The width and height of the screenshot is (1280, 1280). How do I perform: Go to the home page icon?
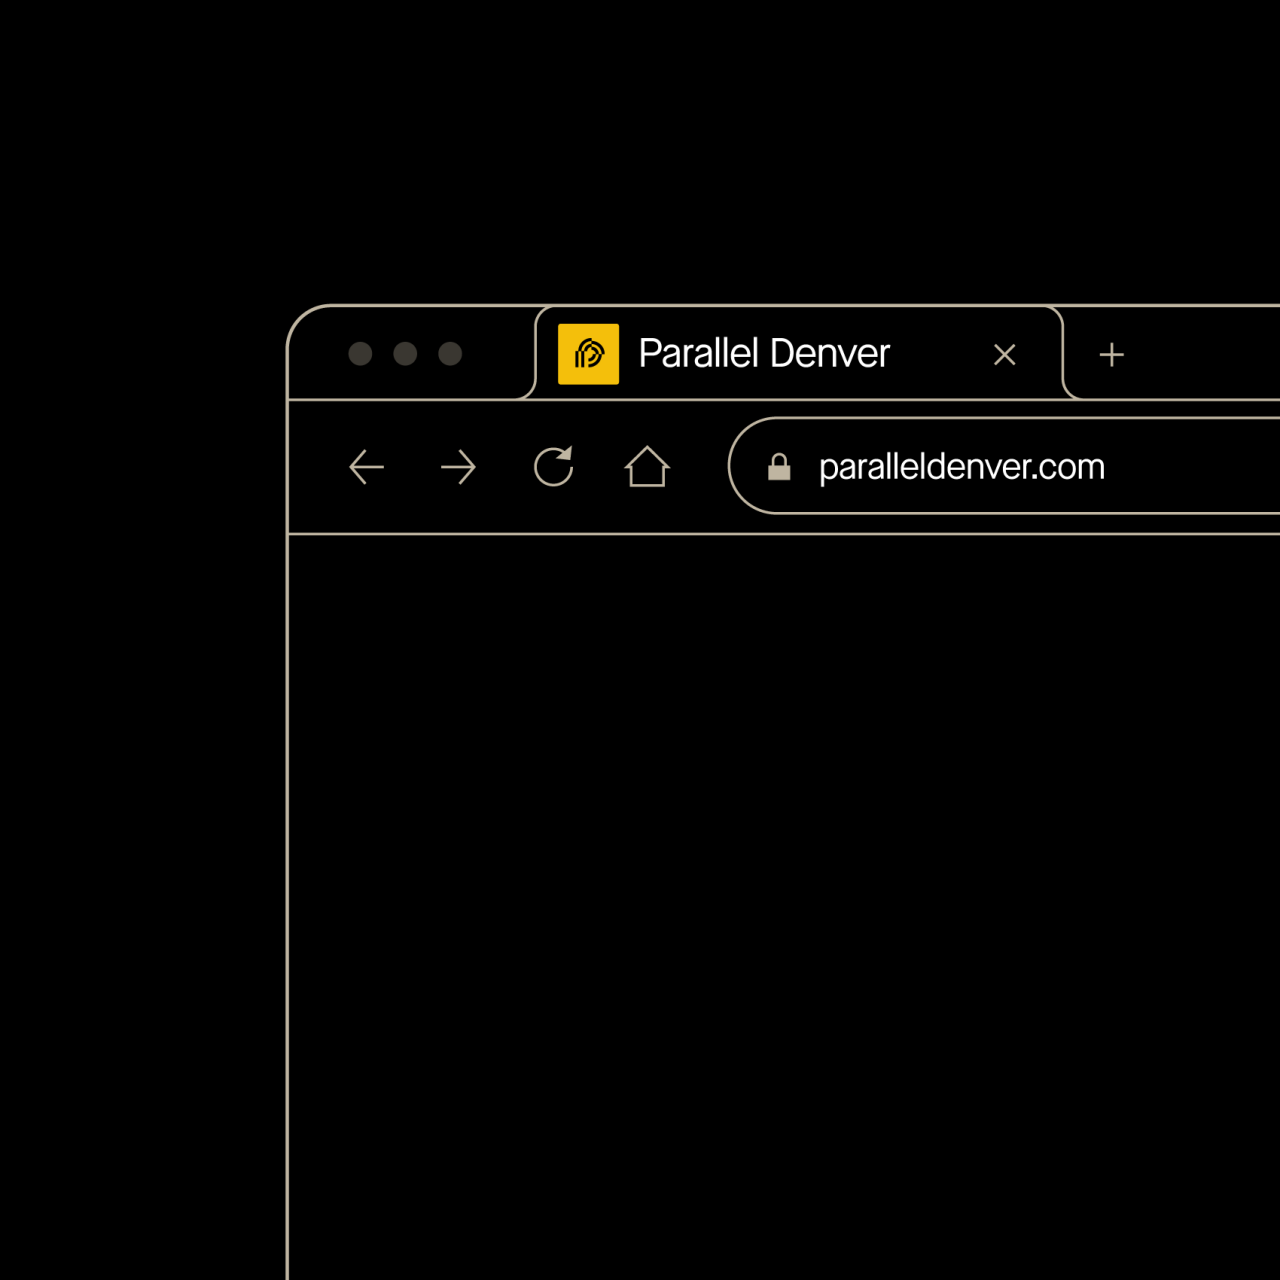[x=647, y=466]
